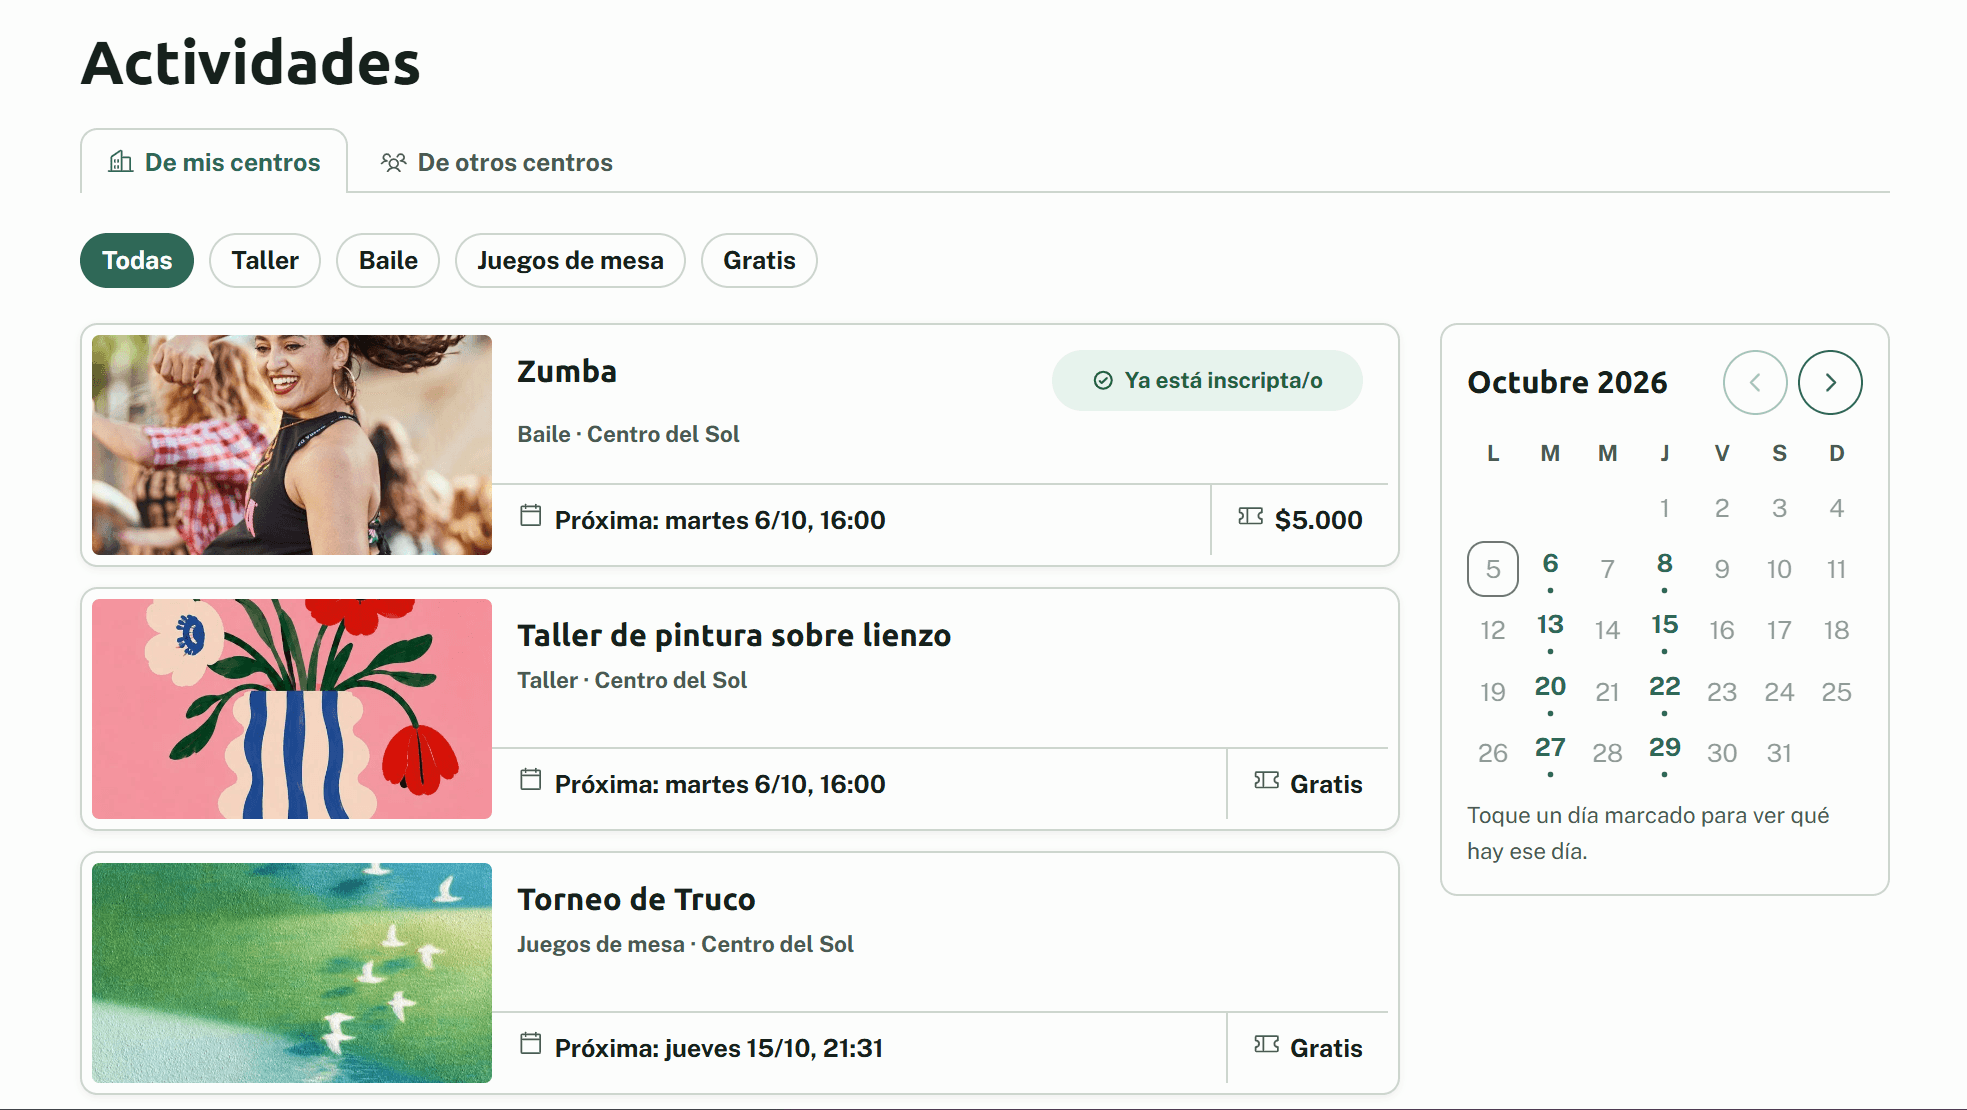Click the $5.000 price text
Image resolution: width=1967 pixels, height=1110 pixels.
1318,520
